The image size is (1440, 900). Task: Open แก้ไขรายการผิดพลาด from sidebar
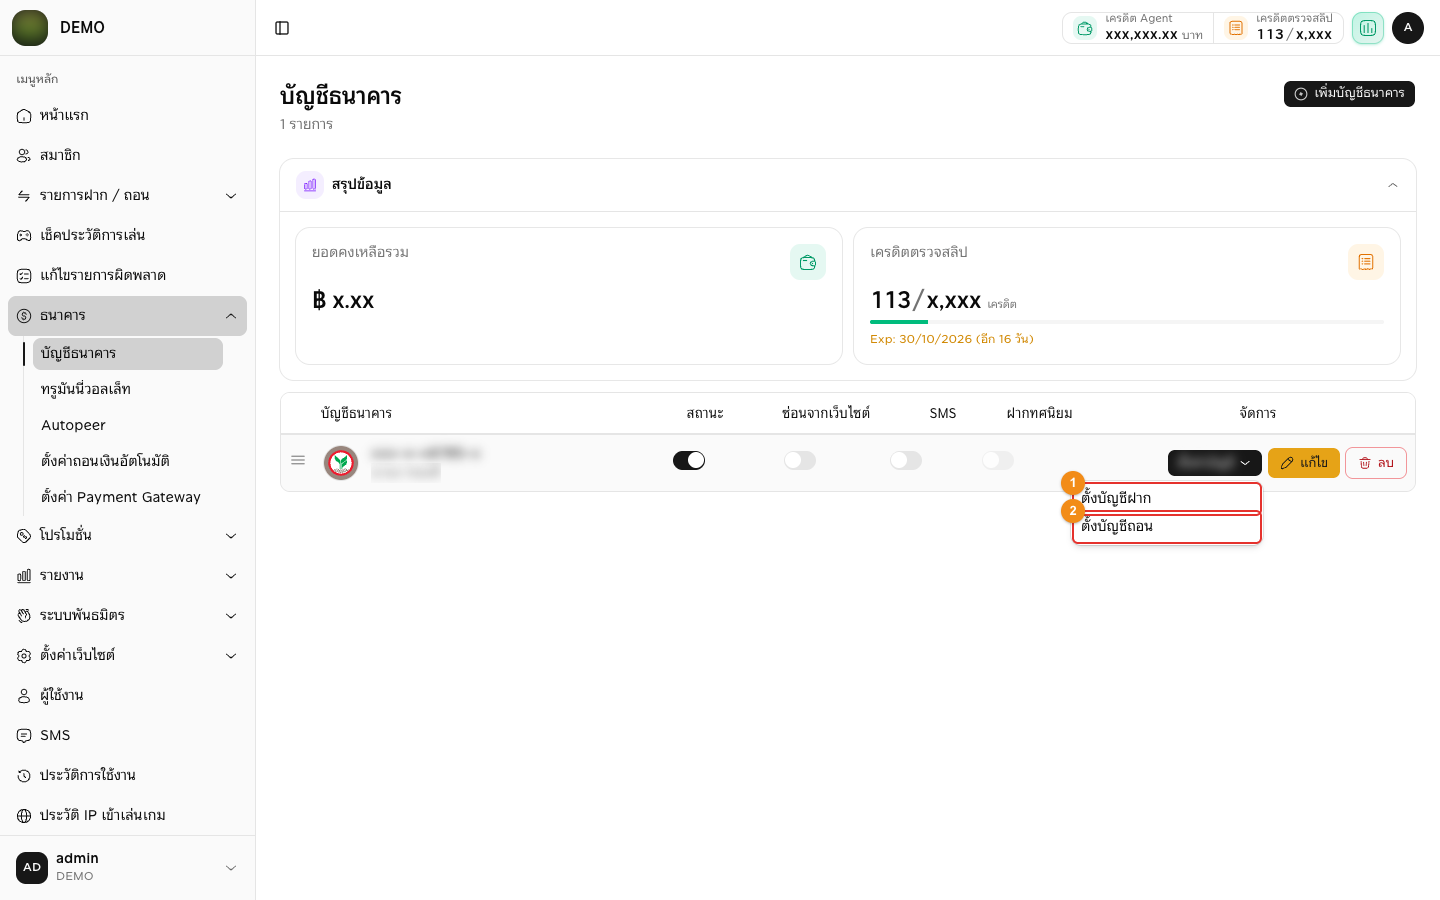click(127, 276)
